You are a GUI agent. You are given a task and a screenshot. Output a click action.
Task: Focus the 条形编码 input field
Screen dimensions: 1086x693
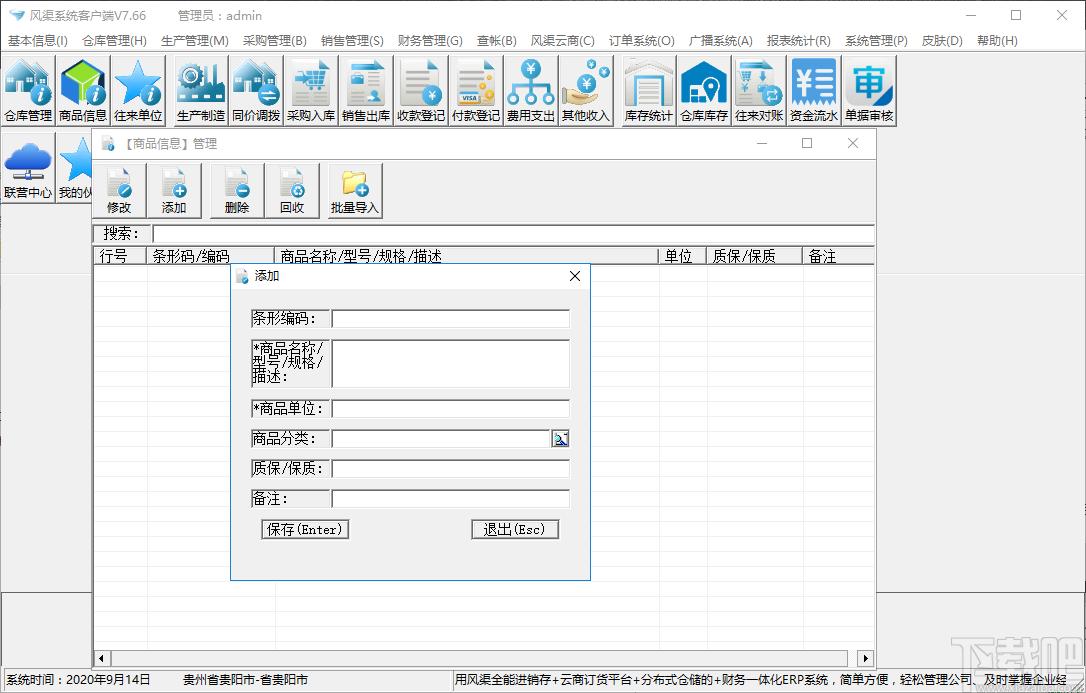click(451, 318)
